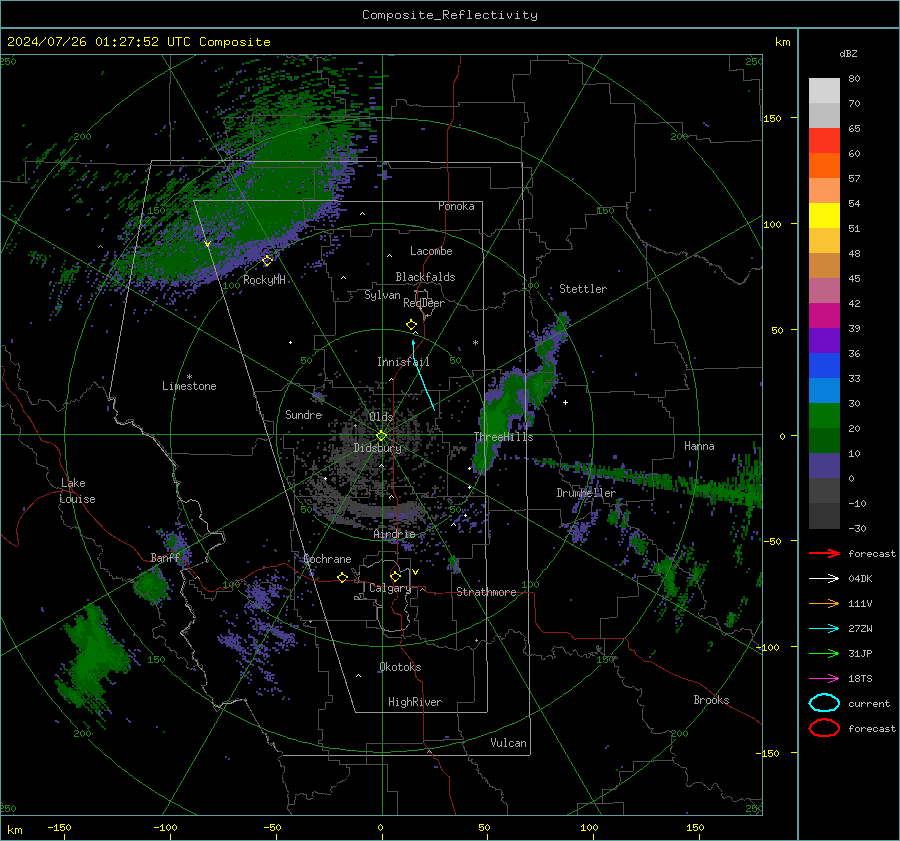This screenshot has height=841, width=900.
Task: Click the Lake Louise label
Action: tap(77, 491)
